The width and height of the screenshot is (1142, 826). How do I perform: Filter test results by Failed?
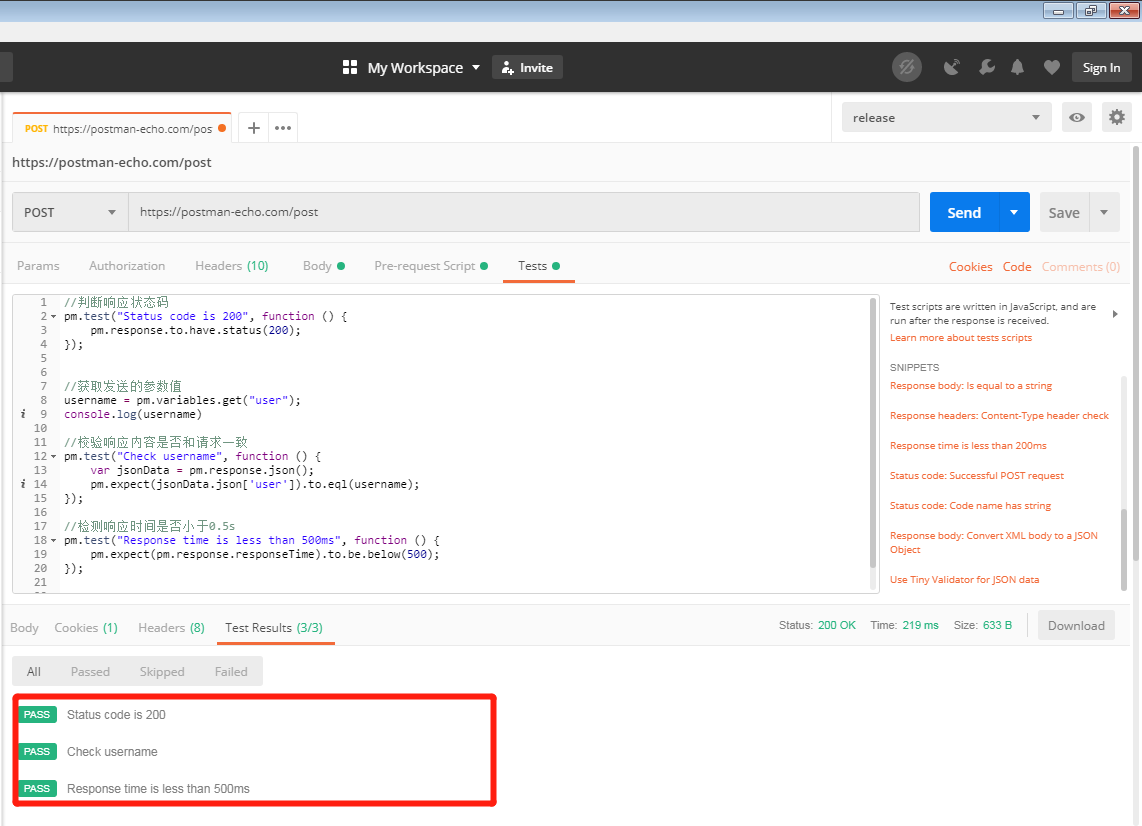pos(231,672)
